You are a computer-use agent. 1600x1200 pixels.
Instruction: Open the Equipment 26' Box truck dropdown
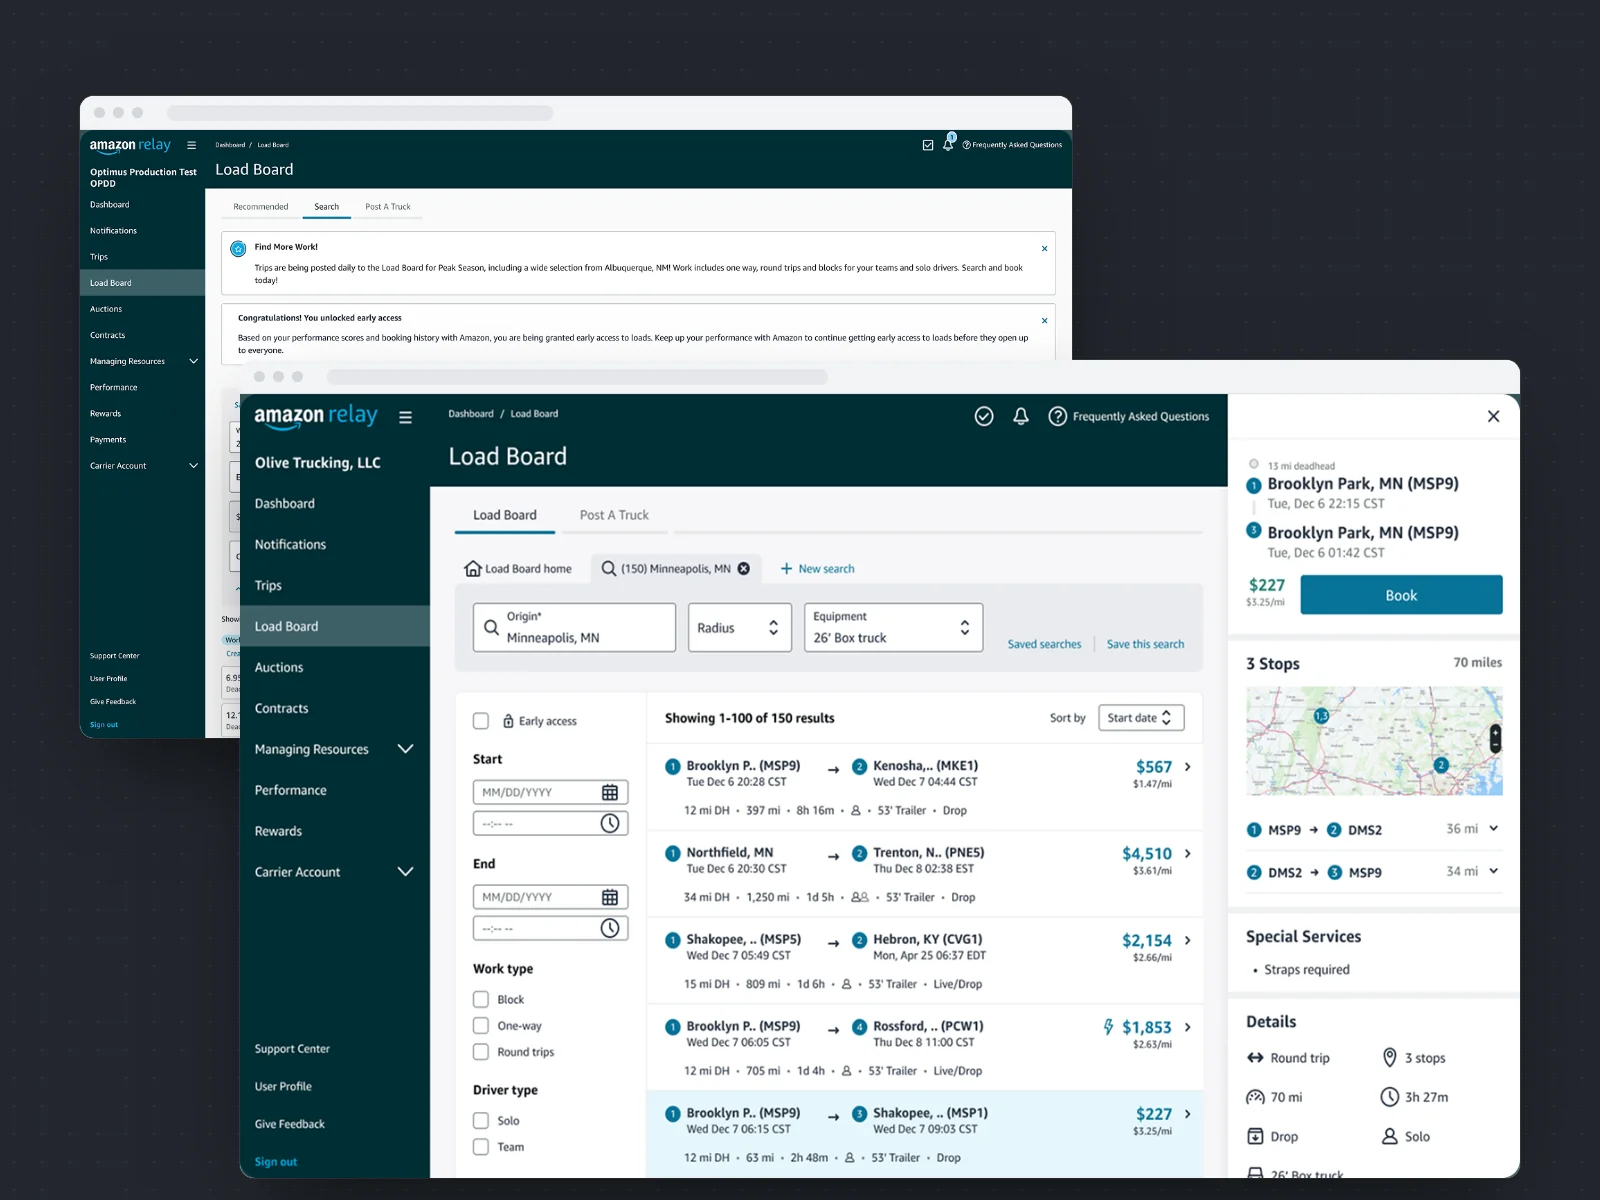pos(893,627)
